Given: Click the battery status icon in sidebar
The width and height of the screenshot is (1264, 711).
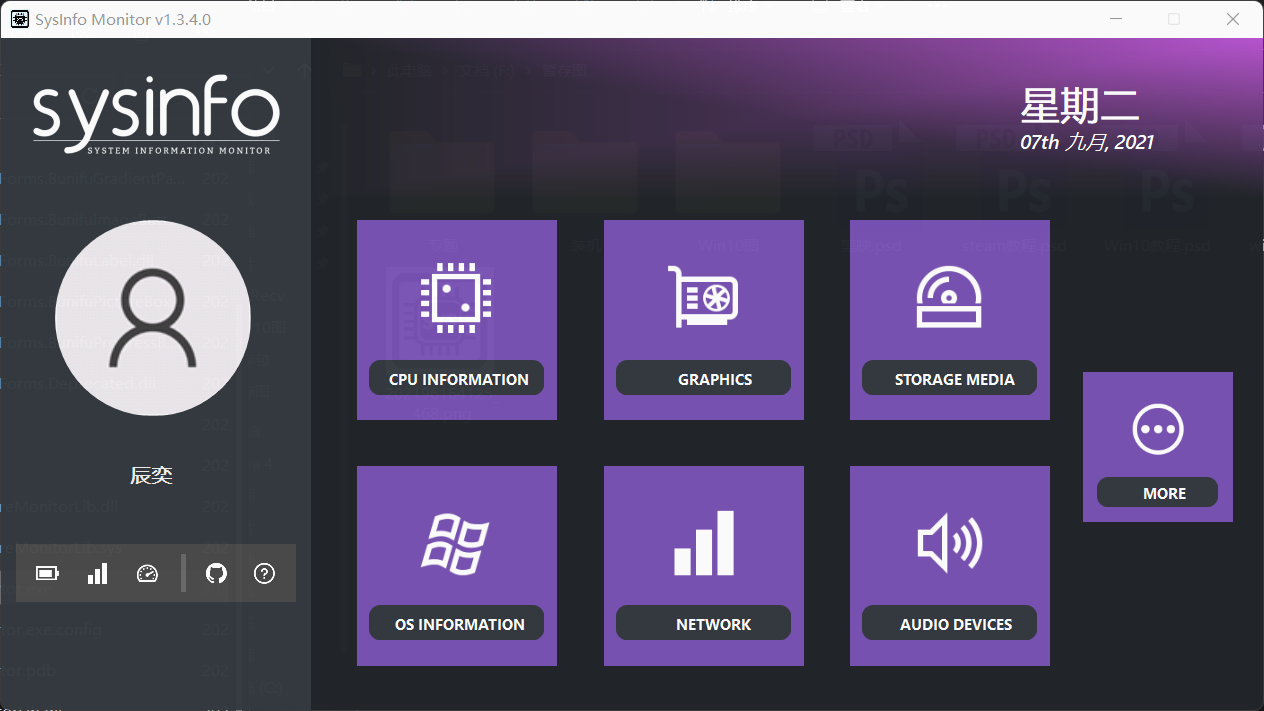Looking at the screenshot, I should (47, 573).
